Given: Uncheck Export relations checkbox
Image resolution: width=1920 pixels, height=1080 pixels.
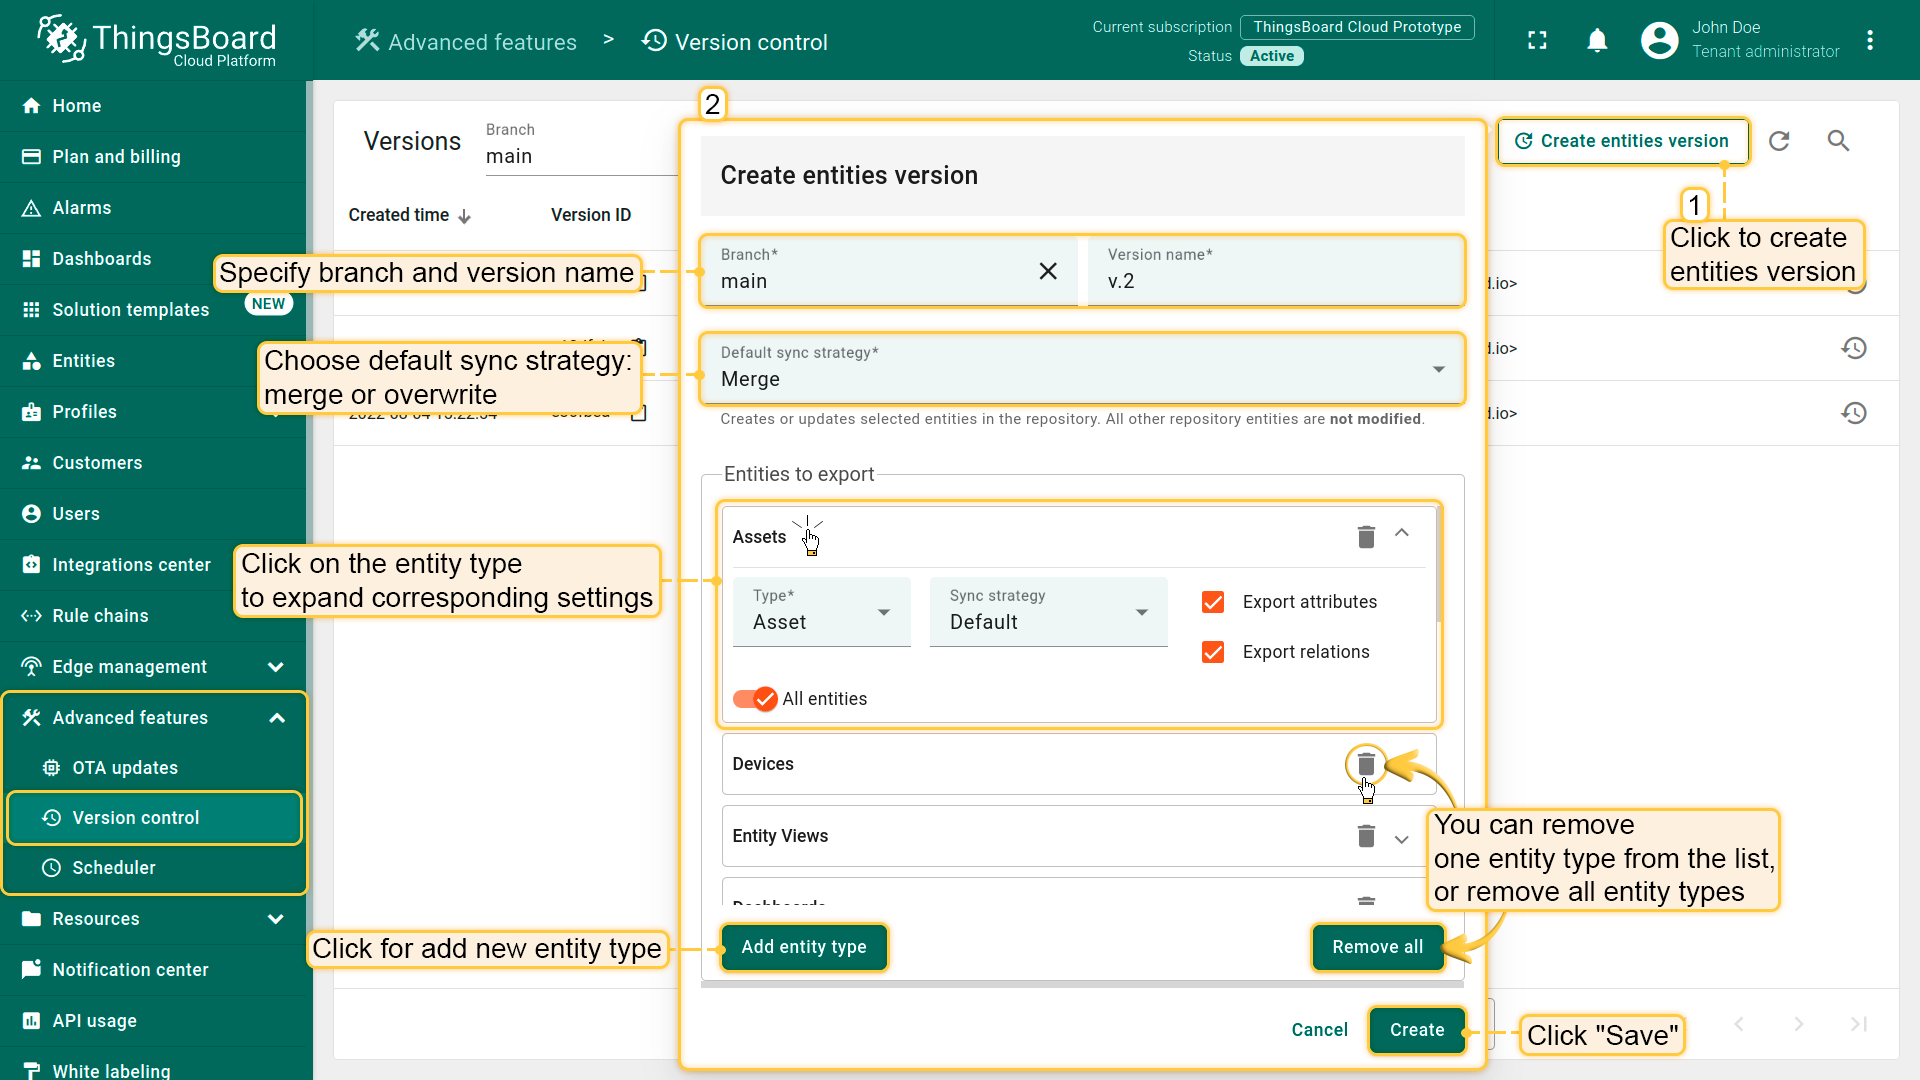Looking at the screenshot, I should tap(1213, 652).
